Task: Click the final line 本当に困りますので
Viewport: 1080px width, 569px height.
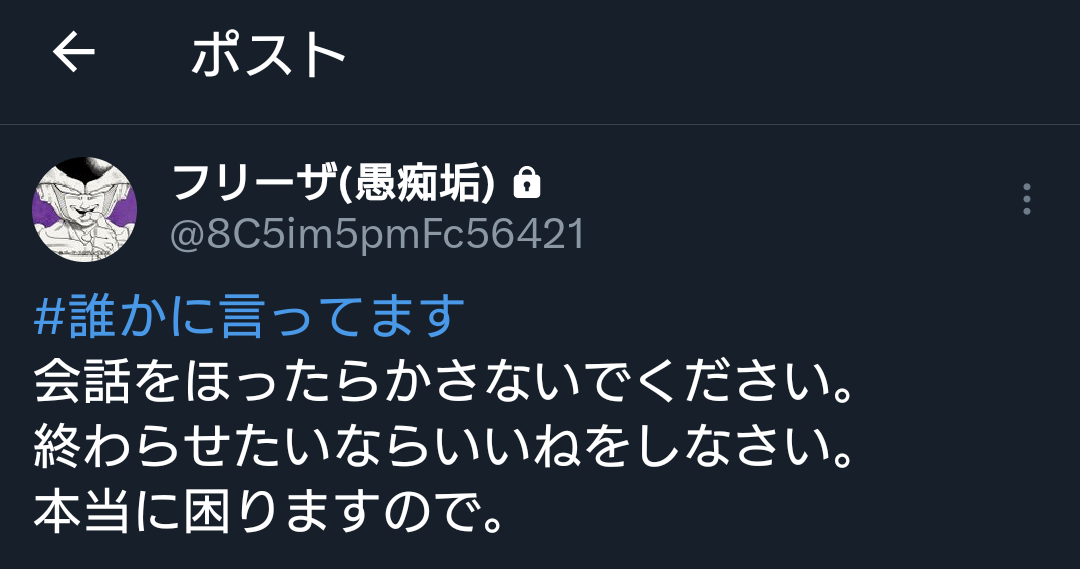Action: click(x=269, y=513)
